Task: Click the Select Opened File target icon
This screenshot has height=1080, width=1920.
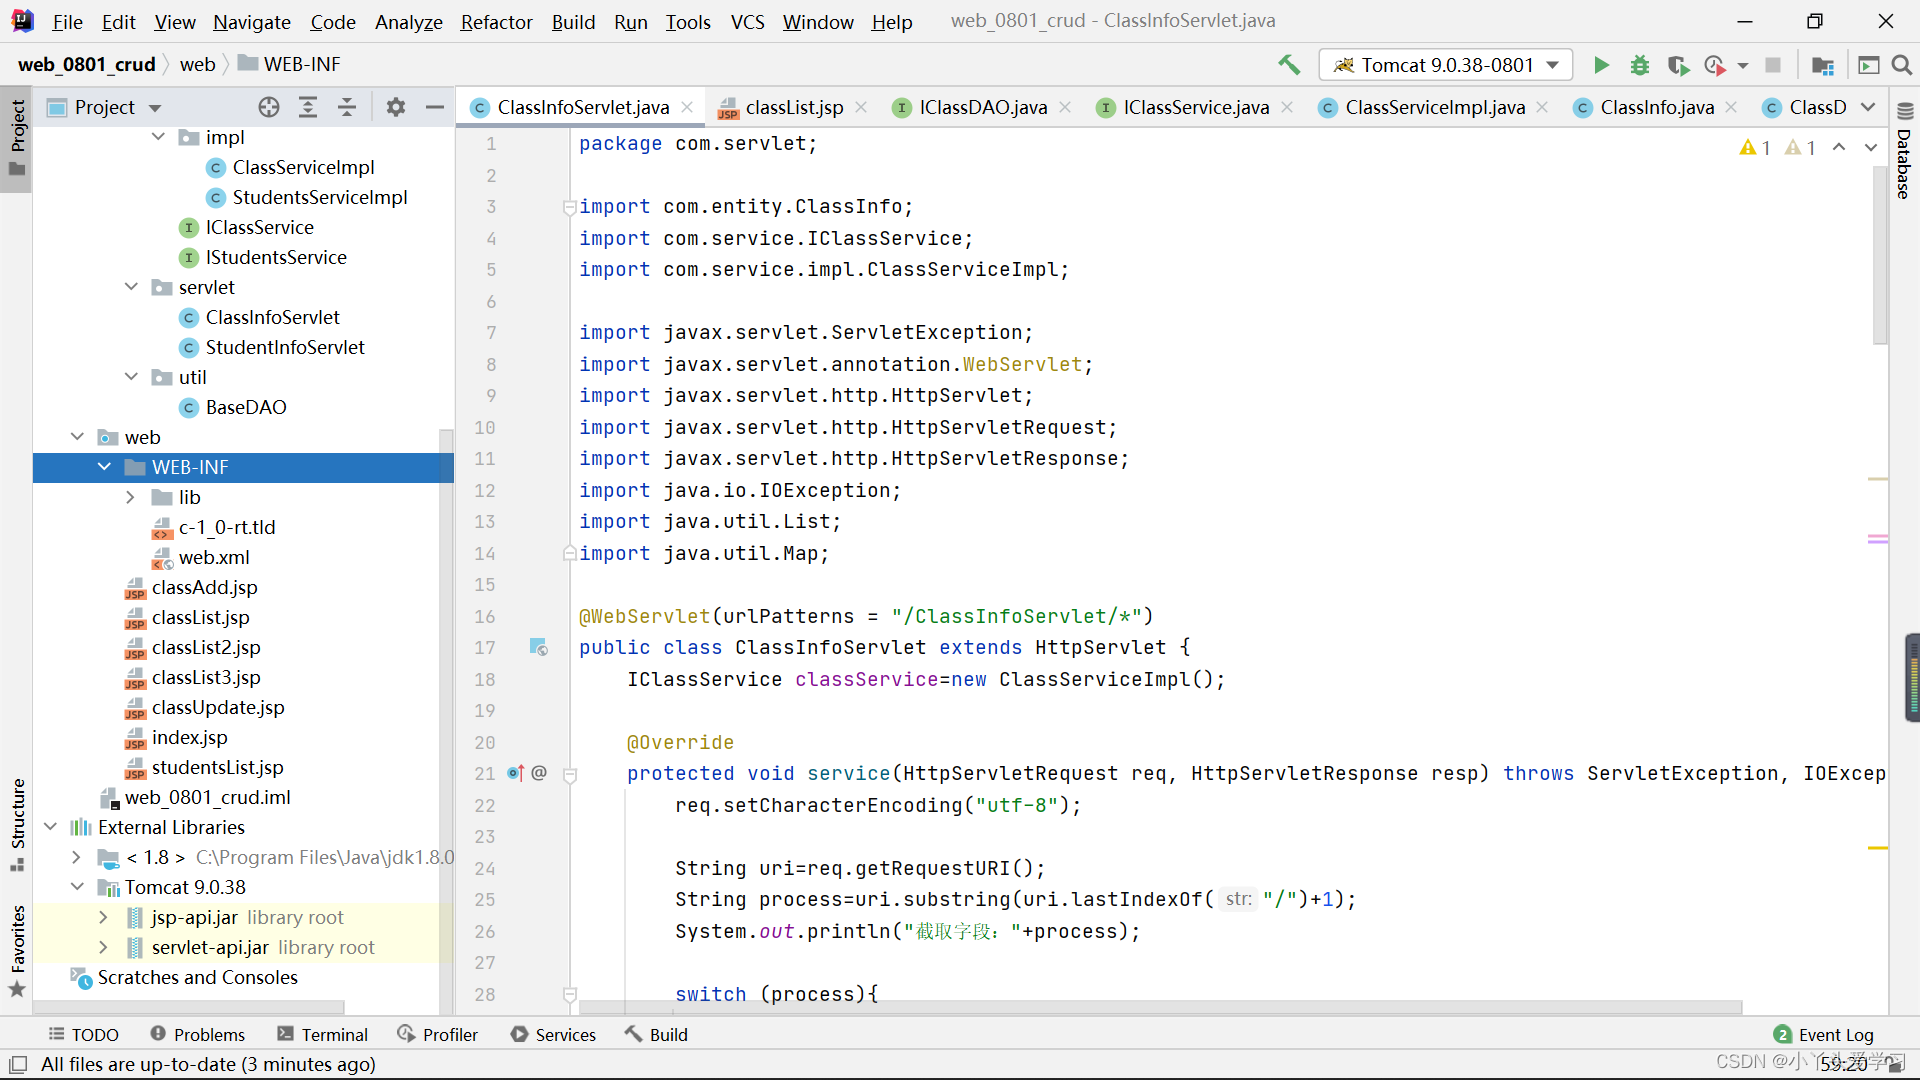Action: 269,107
